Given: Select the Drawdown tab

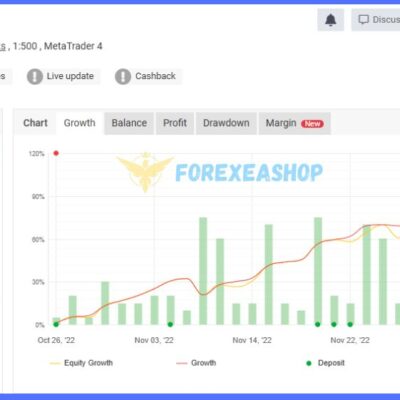Looking at the screenshot, I should click(x=226, y=123).
